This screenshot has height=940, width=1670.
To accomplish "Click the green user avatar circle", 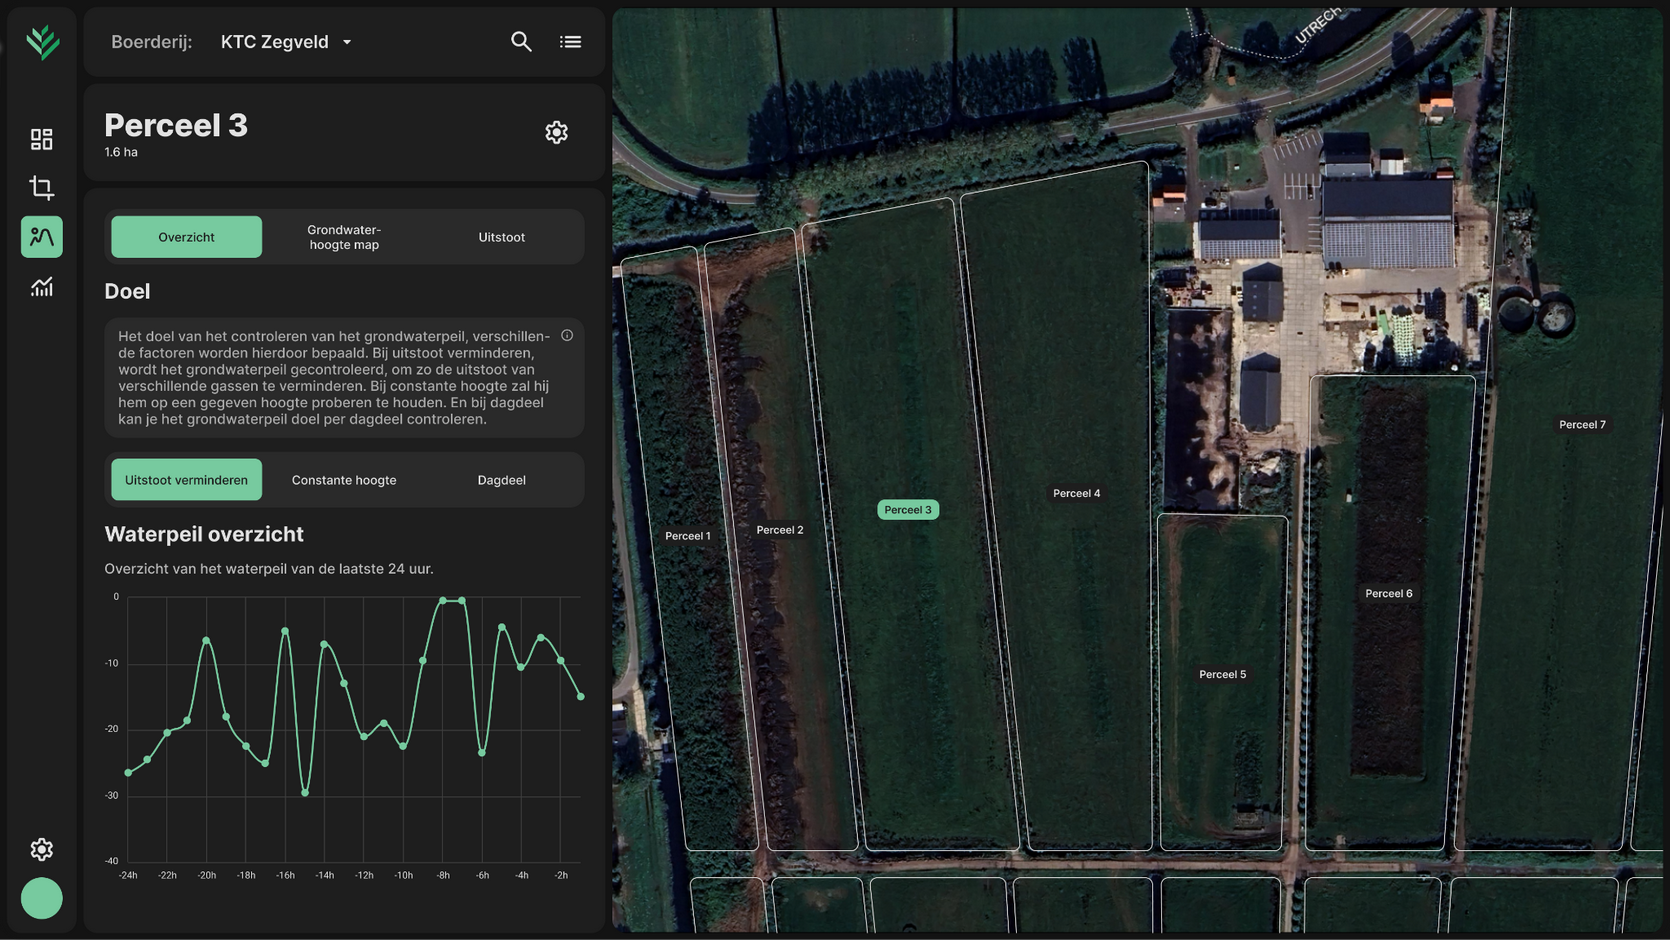I will [x=42, y=898].
